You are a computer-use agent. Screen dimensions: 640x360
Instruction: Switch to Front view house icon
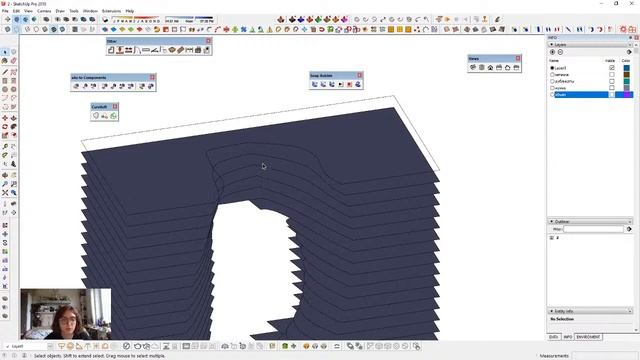[x=490, y=67]
